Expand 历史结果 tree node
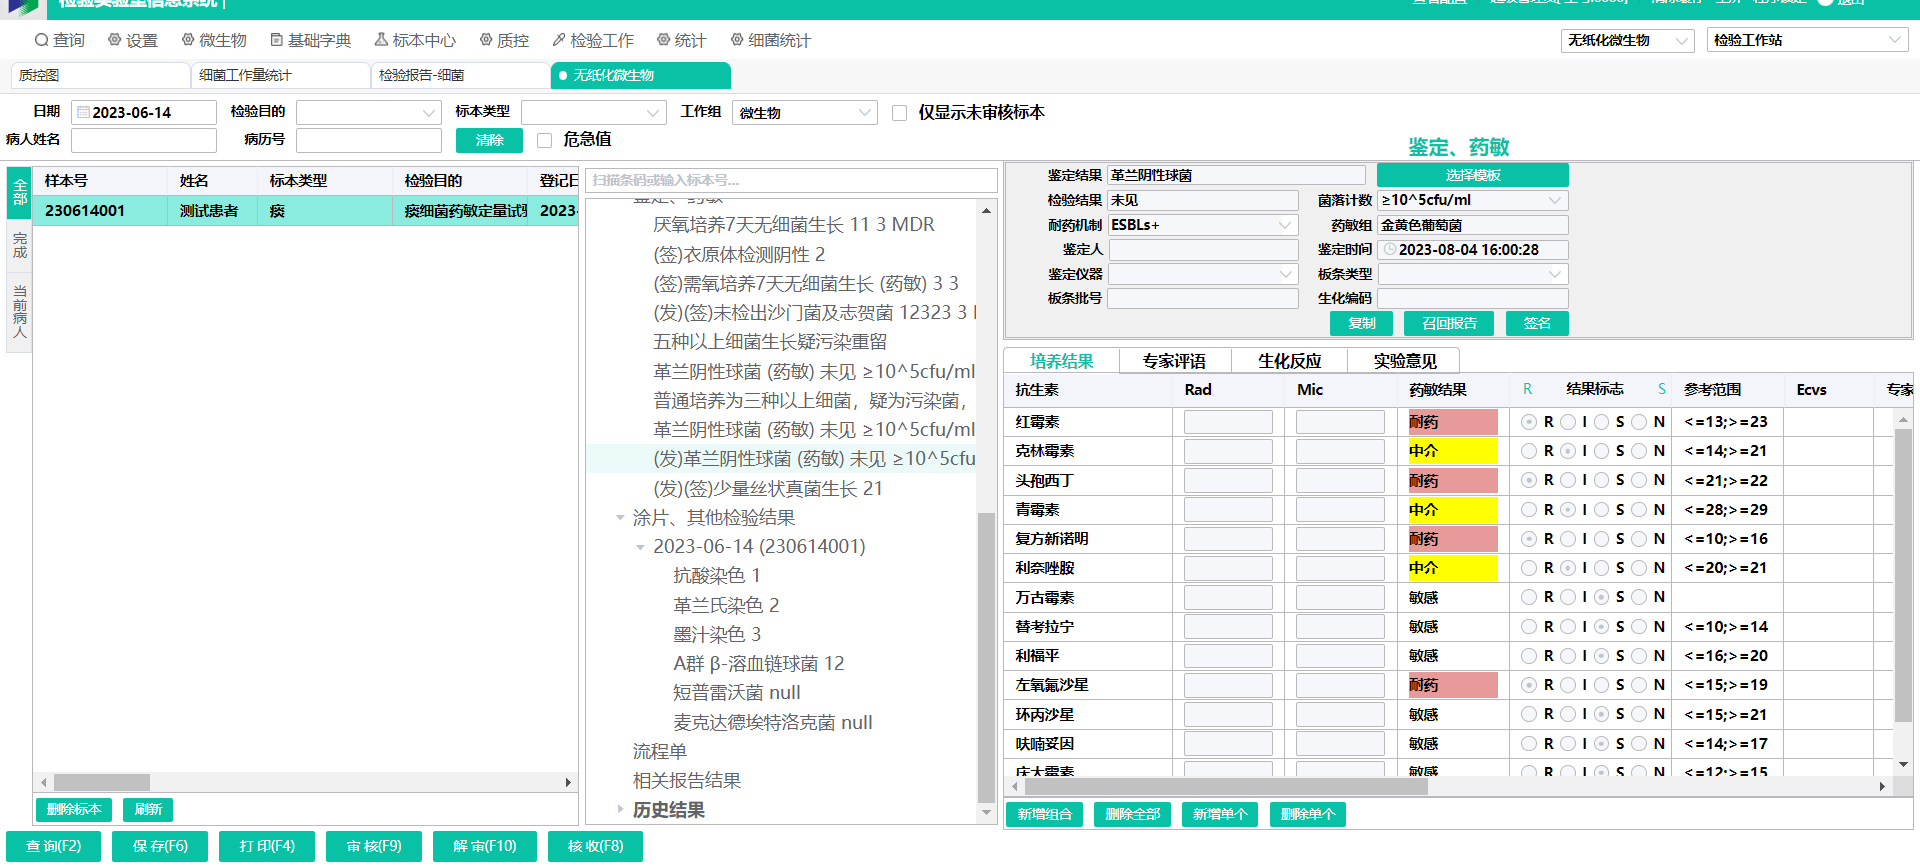This screenshot has height=866, width=1920. (620, 810)
